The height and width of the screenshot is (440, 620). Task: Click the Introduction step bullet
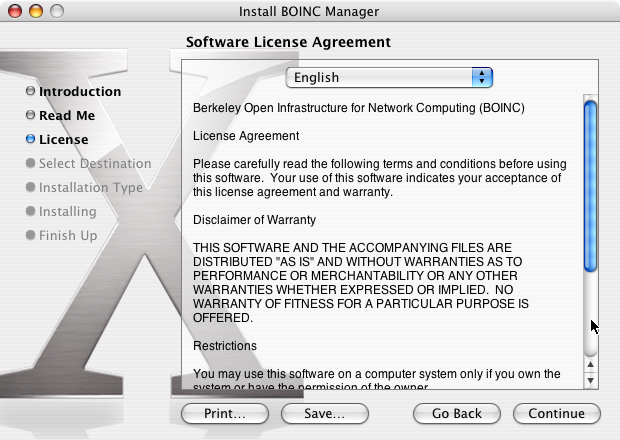coord(30,91)
